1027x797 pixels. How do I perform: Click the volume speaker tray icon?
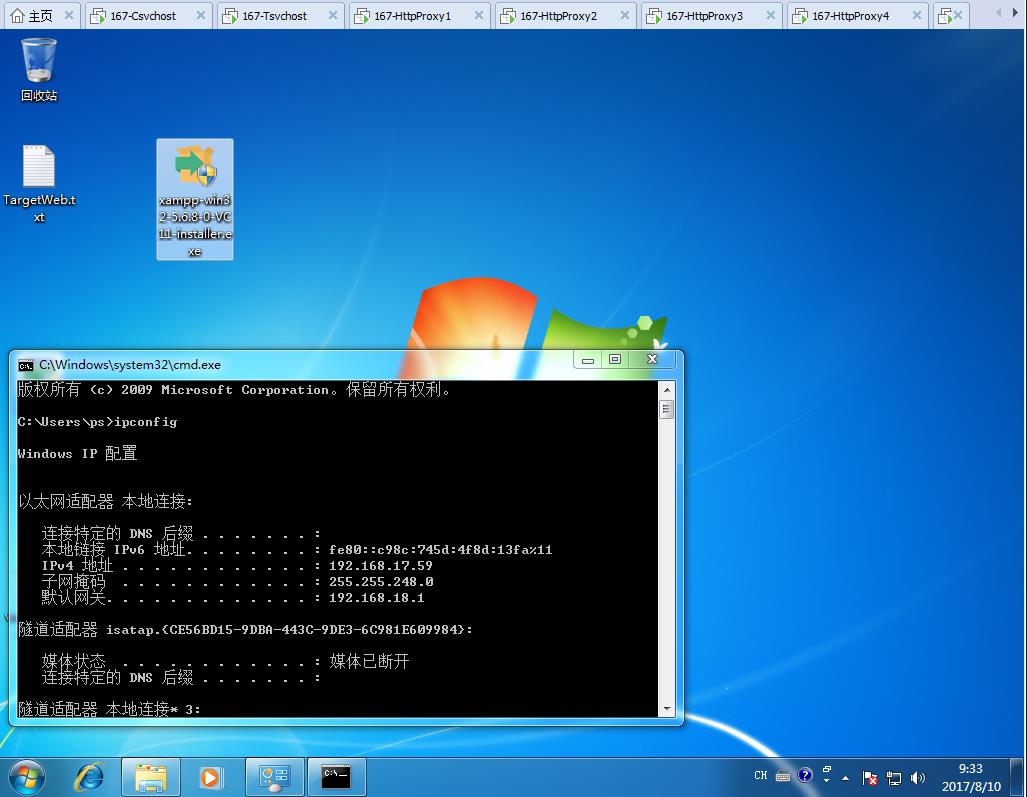[x=918, y=777]
